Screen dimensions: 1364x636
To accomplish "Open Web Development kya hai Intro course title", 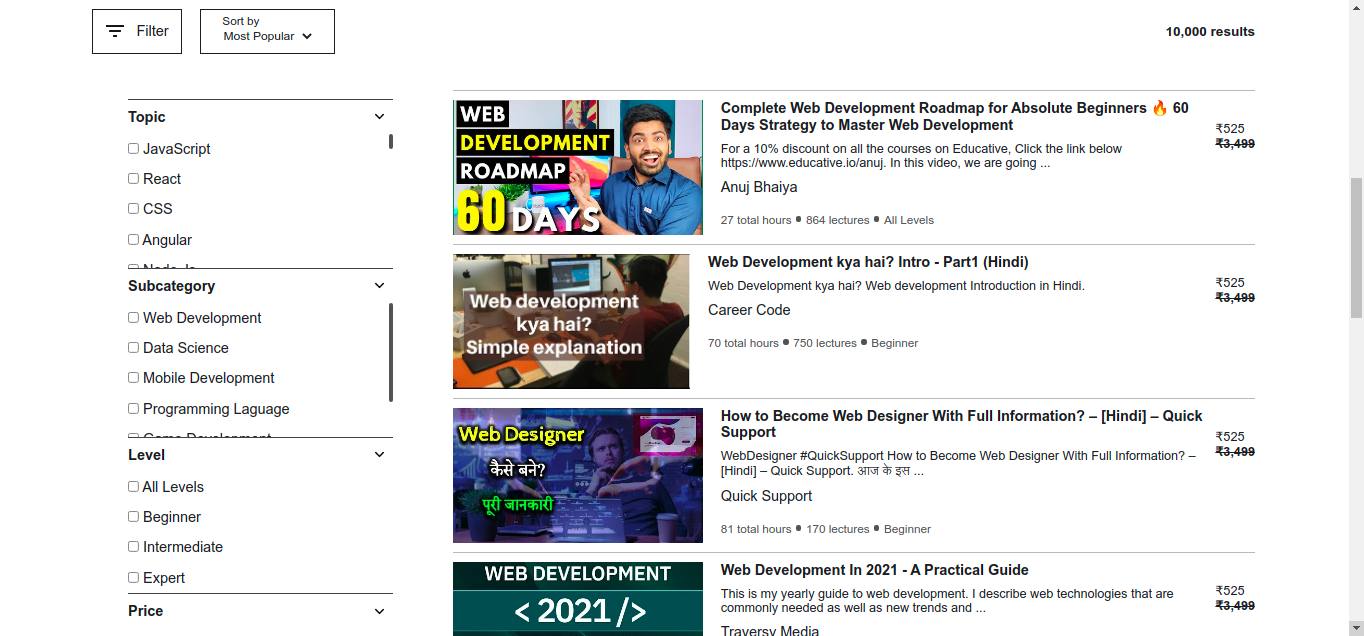I will 868,262.
